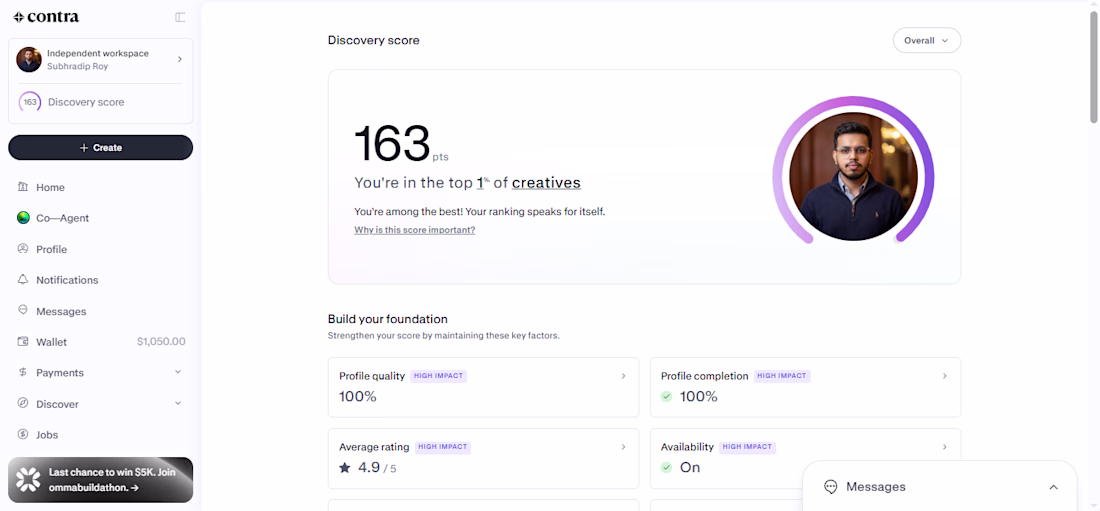Click the Discovery score page heading

click(374, 40)
